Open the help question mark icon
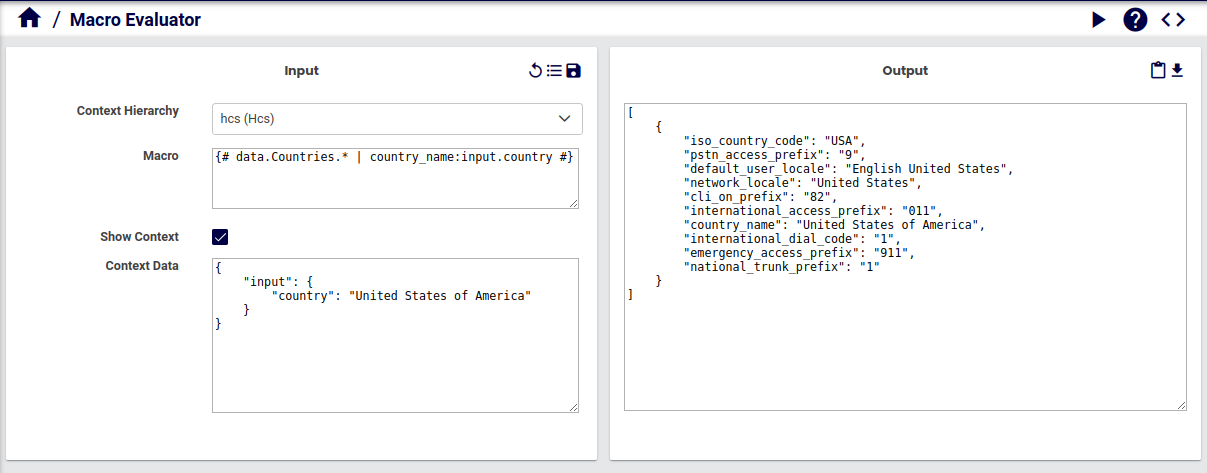Screen dimensions: 1207x473 pos(1135,20)
